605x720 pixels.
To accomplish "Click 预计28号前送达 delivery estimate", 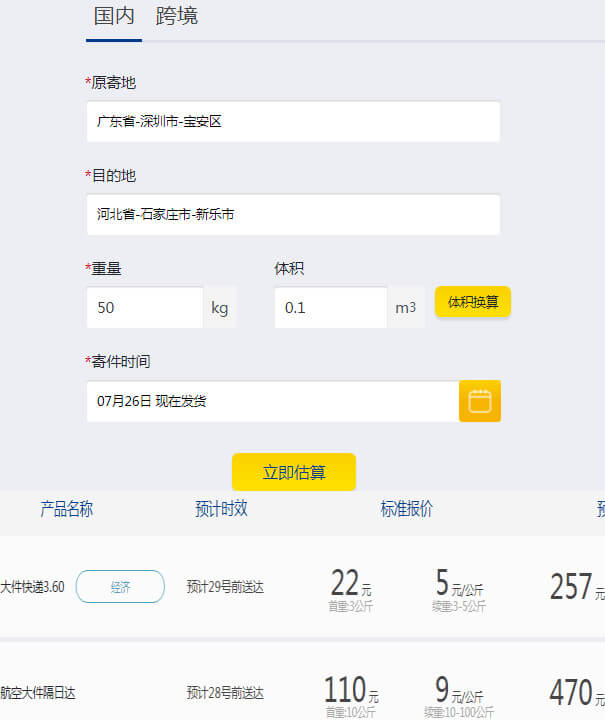I will point(225,693).
